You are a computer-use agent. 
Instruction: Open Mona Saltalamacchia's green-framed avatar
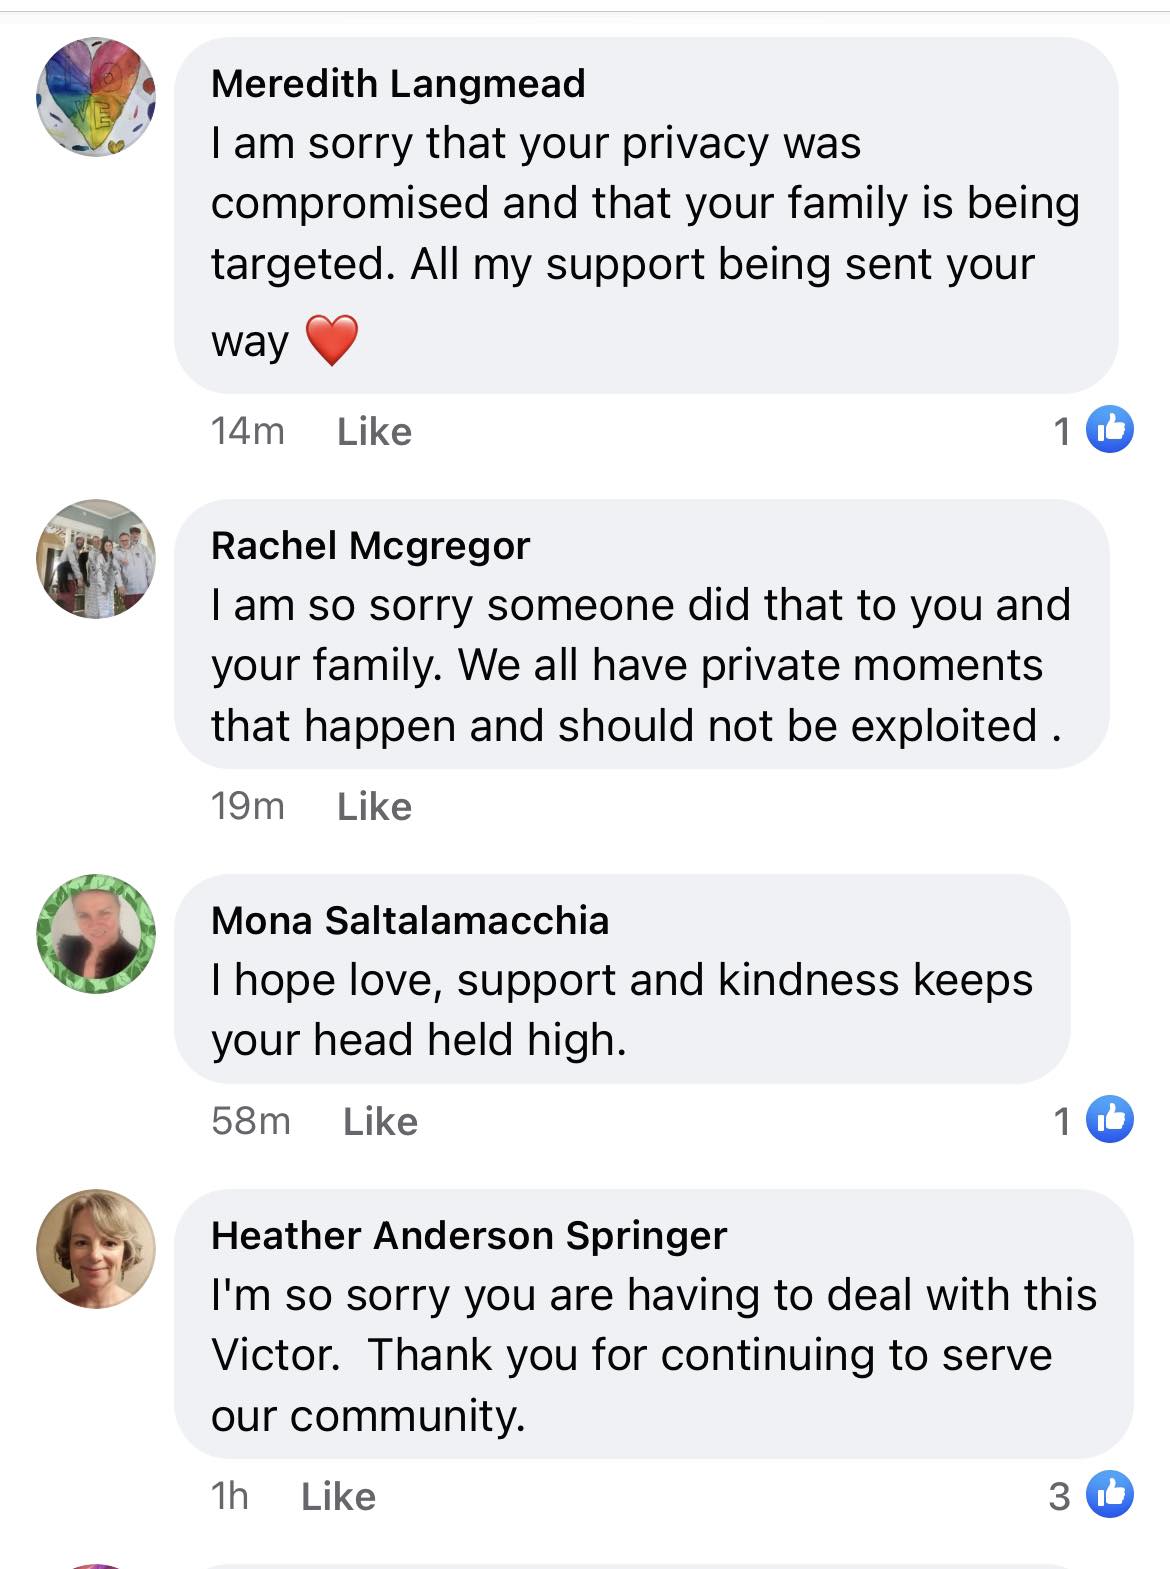96,934
